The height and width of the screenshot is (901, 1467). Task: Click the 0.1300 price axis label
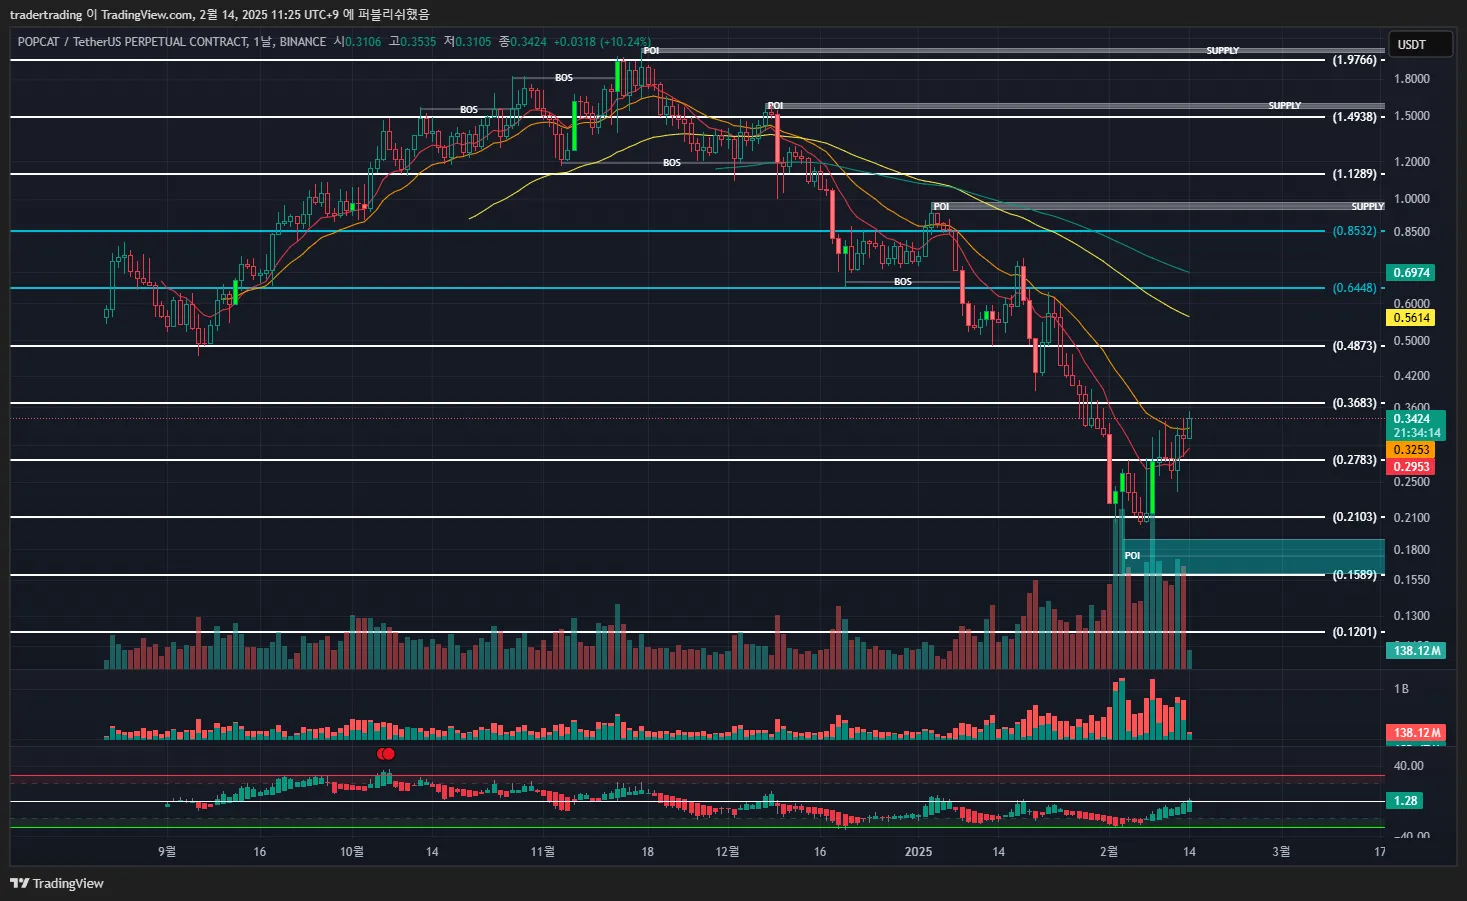[1411, 616]
